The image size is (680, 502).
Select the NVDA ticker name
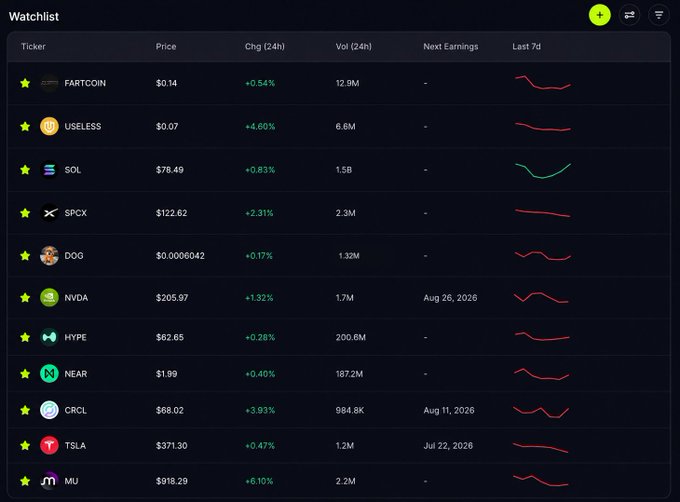(76, 298)
